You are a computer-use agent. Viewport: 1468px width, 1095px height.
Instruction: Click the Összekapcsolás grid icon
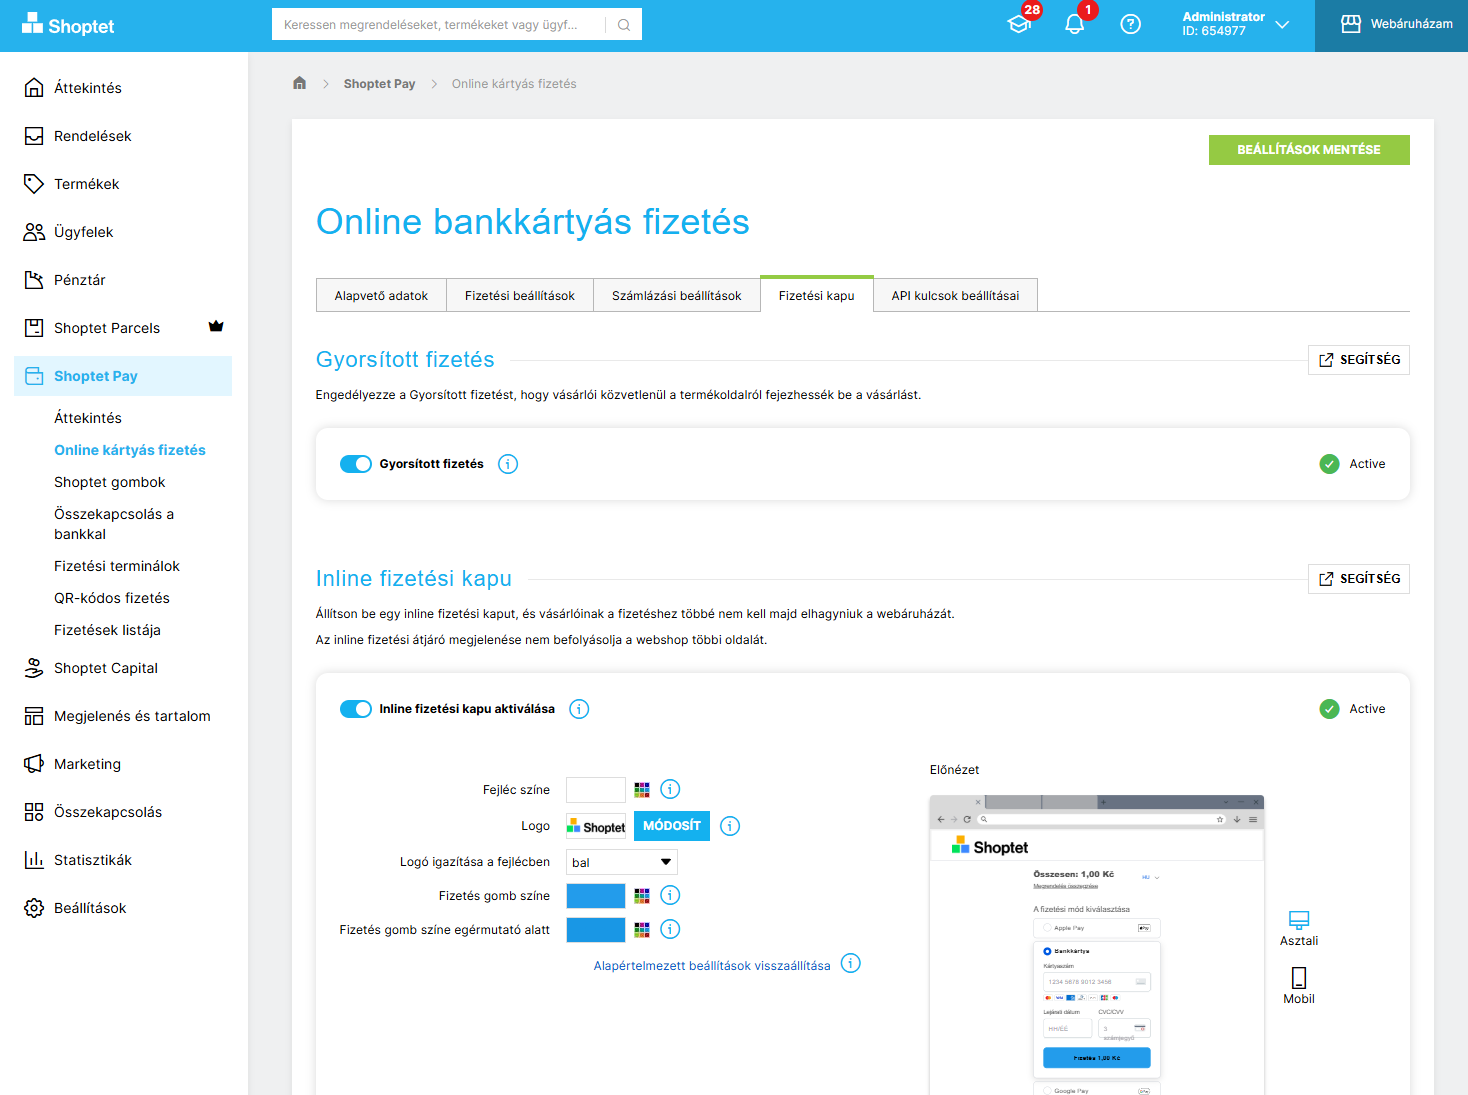[34, 812]
